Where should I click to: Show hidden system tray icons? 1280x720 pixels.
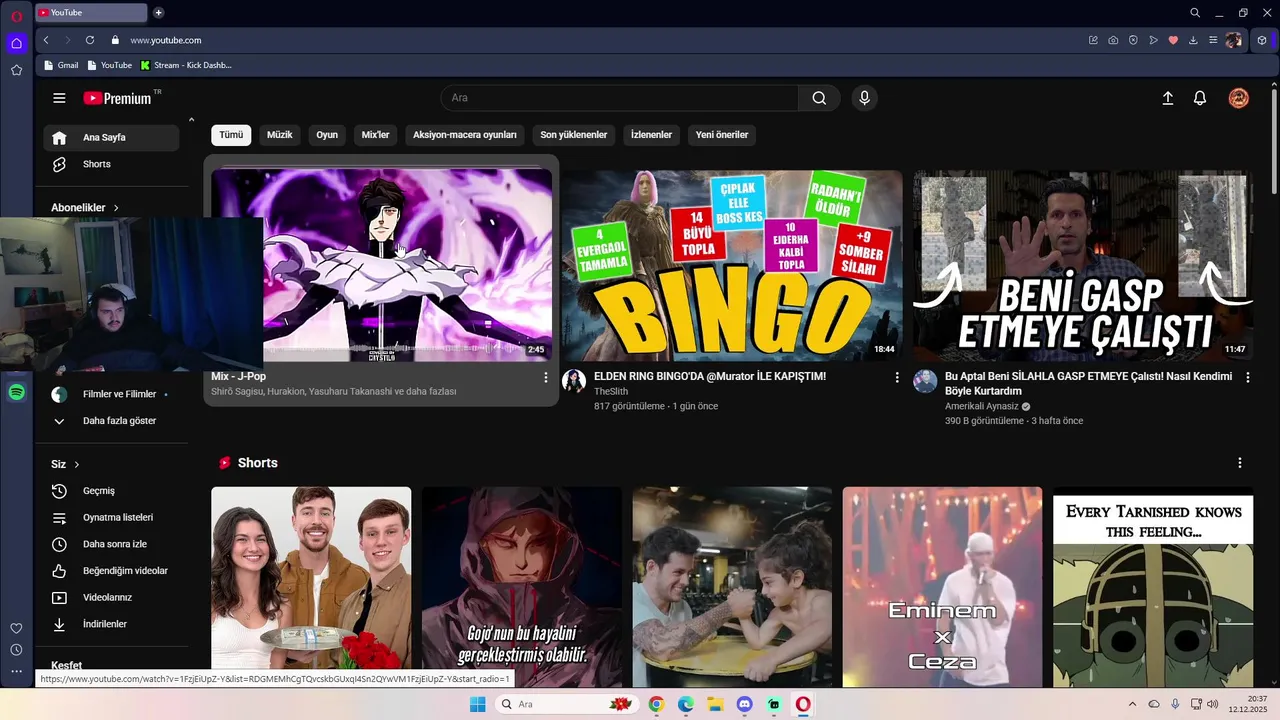[x=1132, y=704]
